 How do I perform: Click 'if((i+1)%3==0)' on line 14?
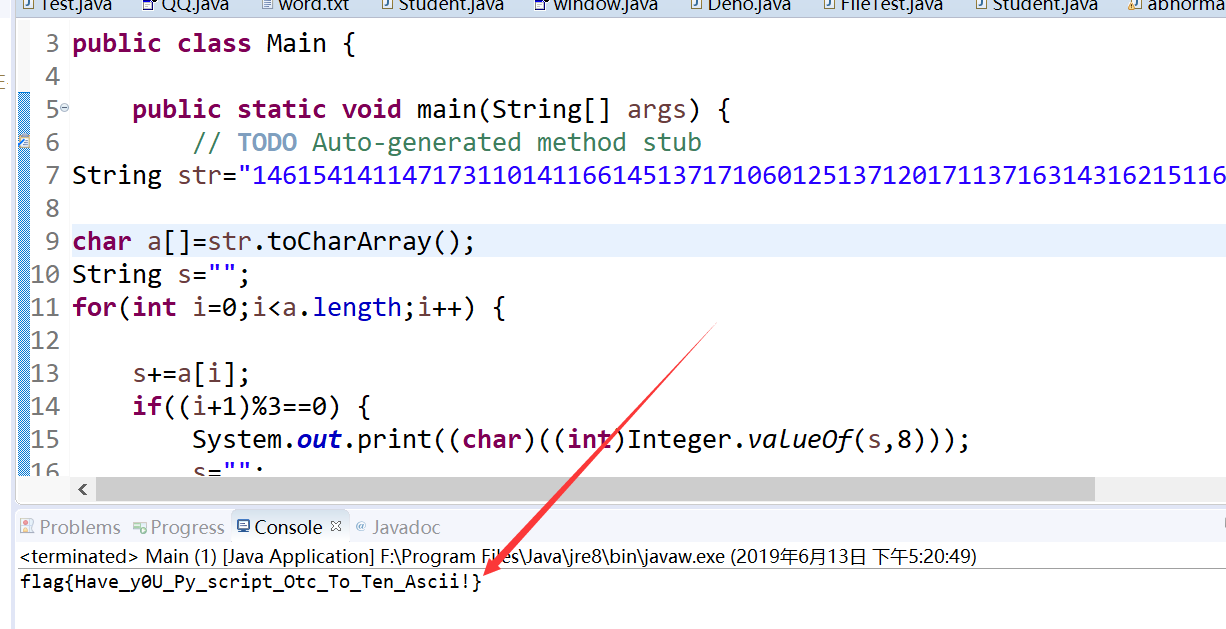238,407
